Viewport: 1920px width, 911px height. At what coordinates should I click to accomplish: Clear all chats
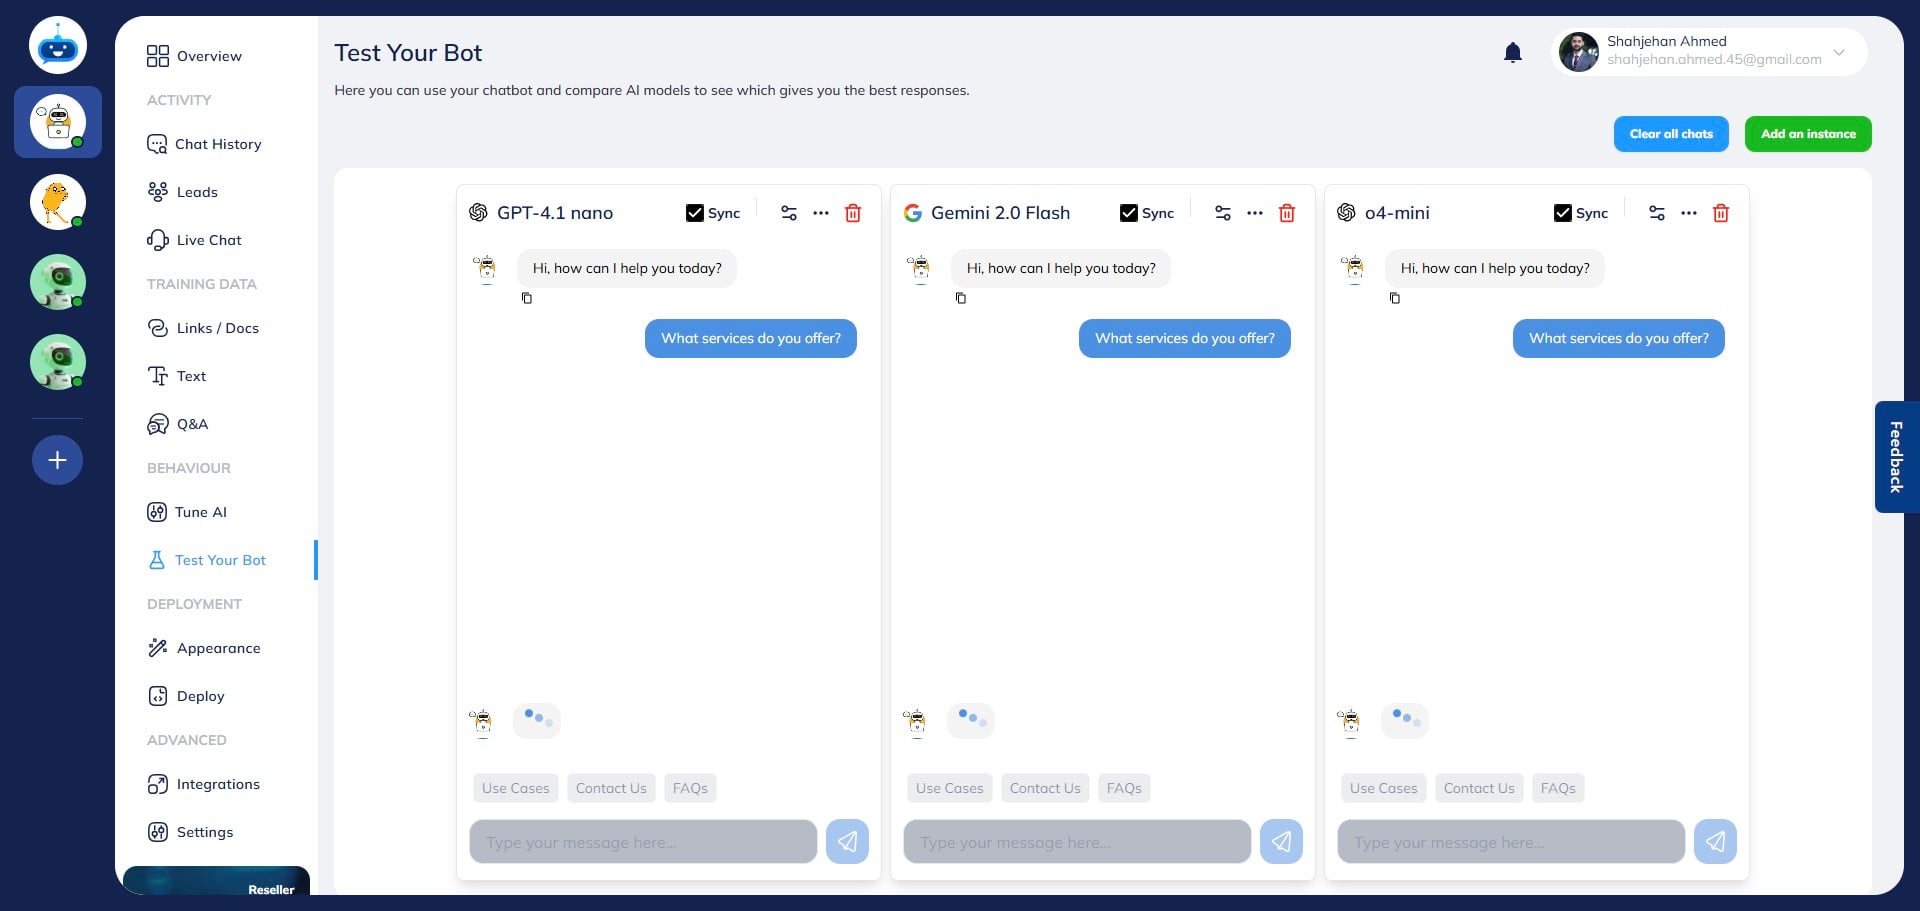(x=1670, y=133)
